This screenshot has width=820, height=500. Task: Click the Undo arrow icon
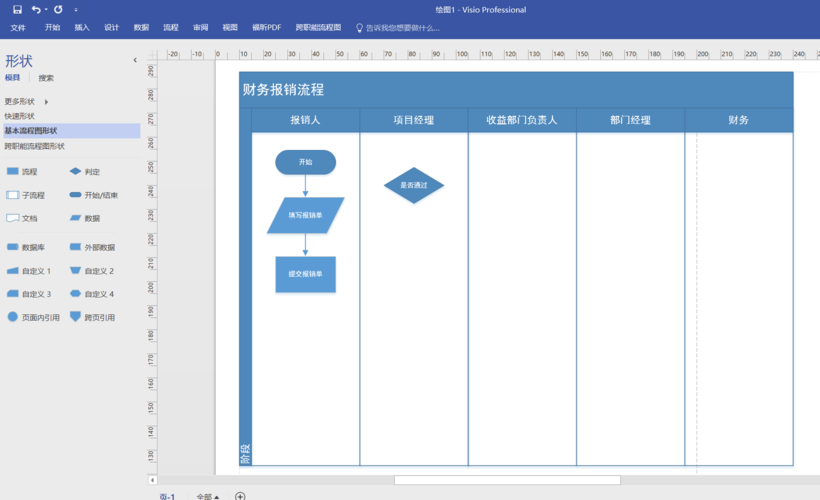36,9
